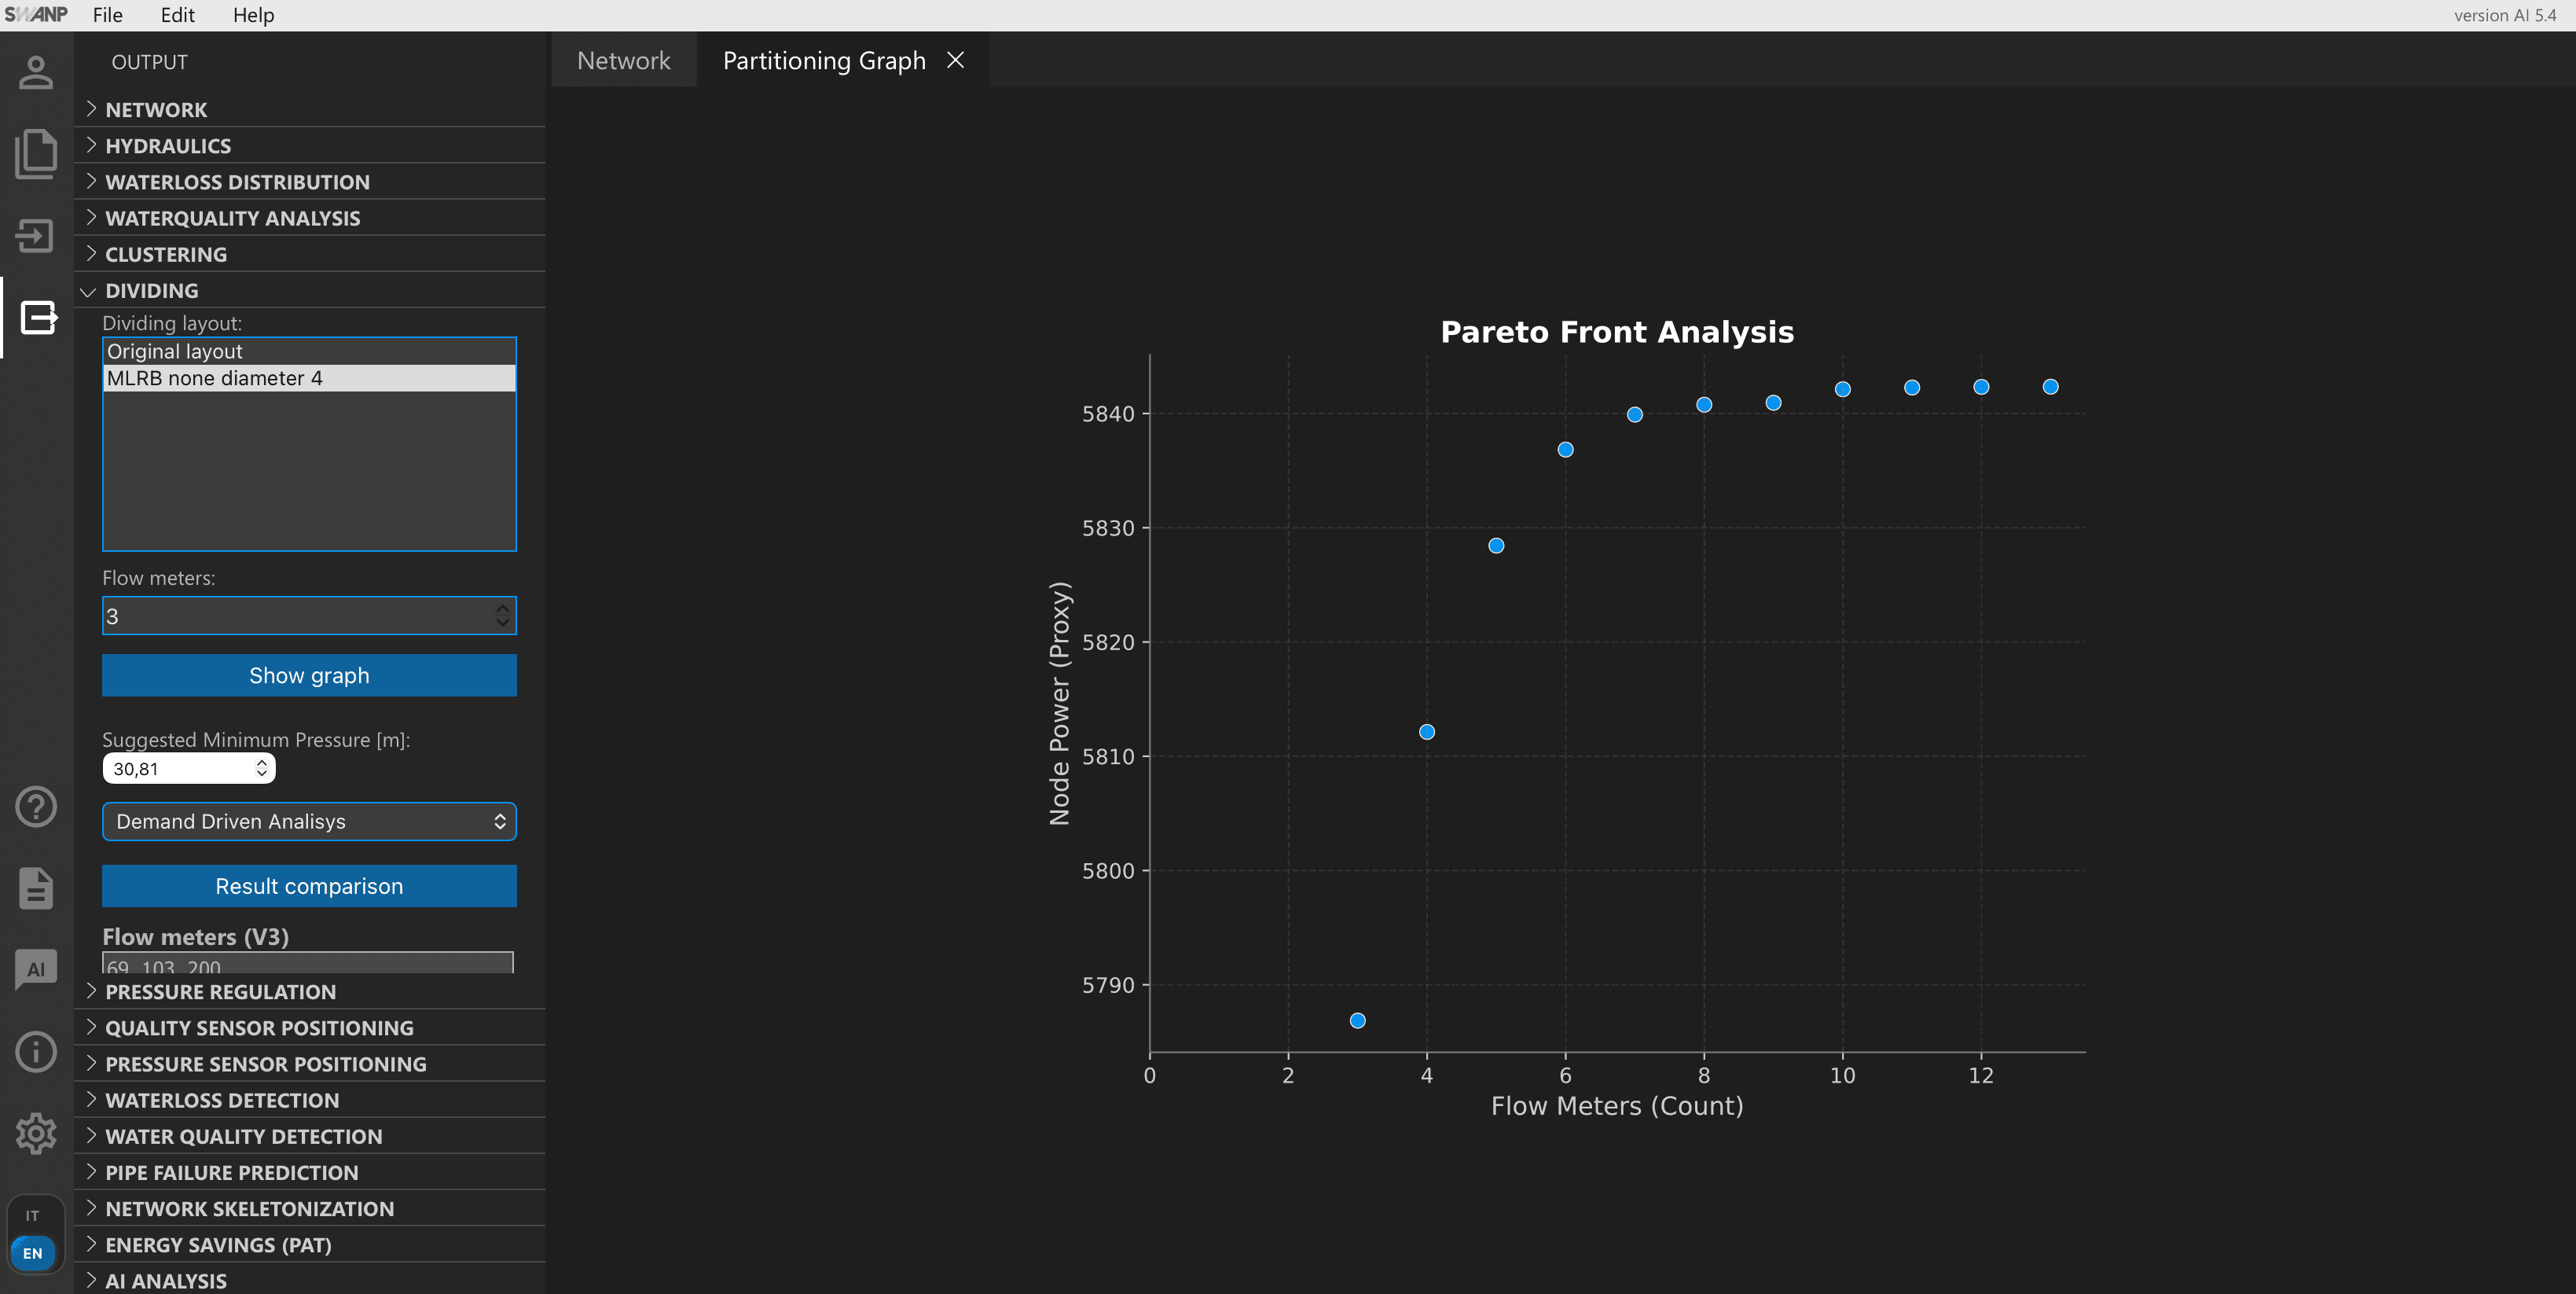This screenshot has width=2576, height=1294.
Task: Click Flow meters spinner arrows
Action: [x=502, y=616]
